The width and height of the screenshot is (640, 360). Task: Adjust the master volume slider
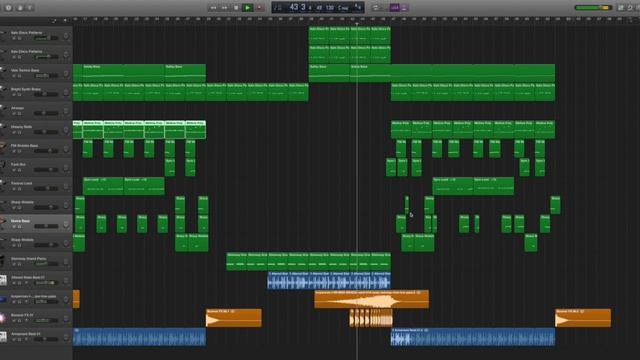[593, 8]
